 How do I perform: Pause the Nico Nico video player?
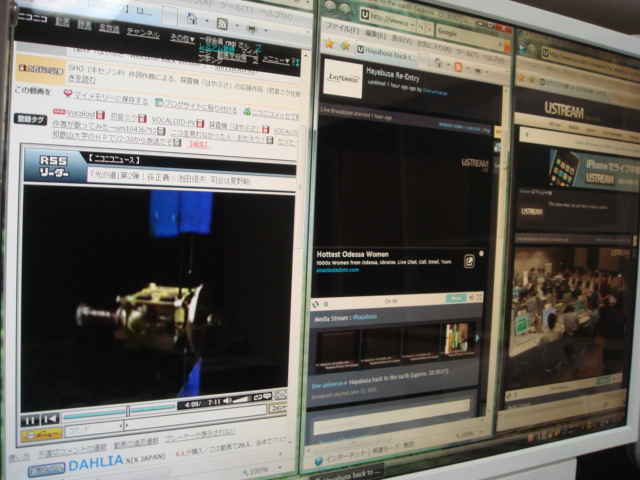coord(30,420)
